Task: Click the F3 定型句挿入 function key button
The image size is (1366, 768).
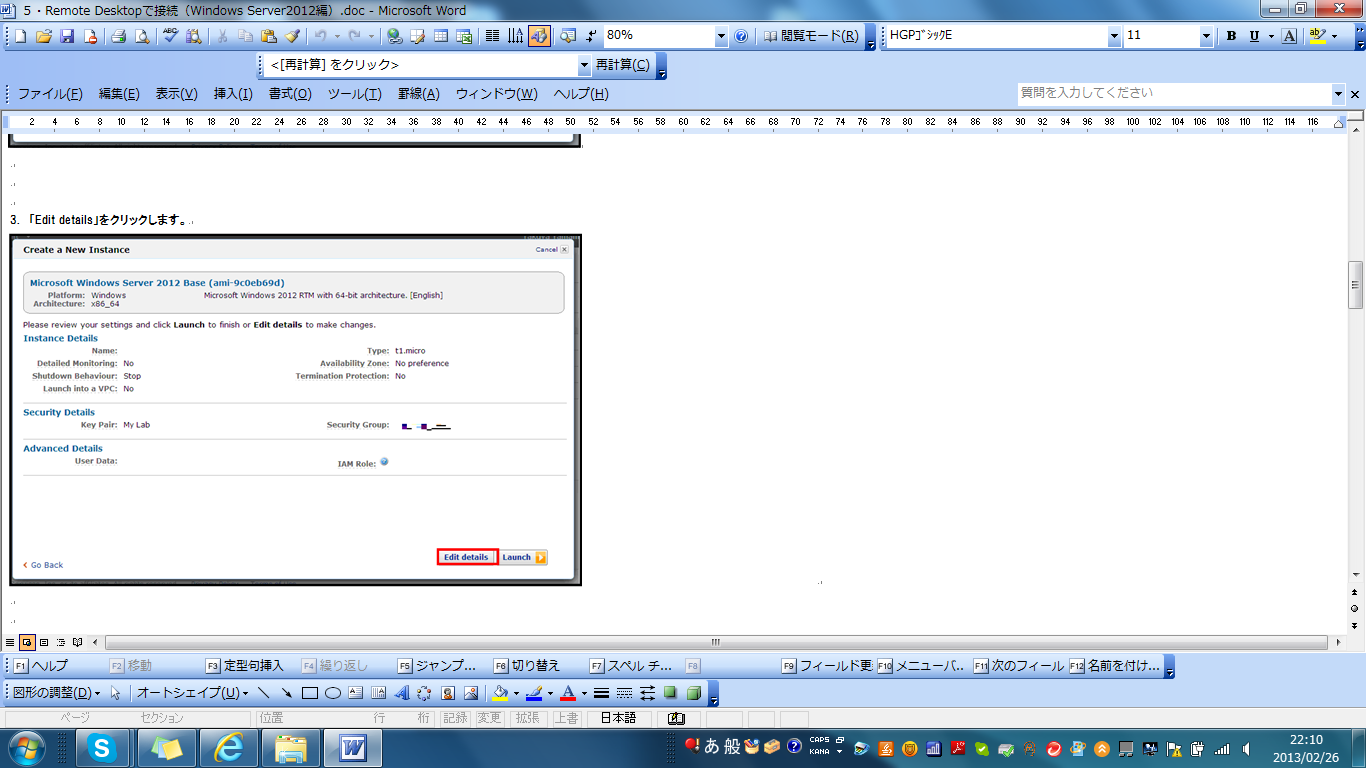Action: tap(245, 666)
